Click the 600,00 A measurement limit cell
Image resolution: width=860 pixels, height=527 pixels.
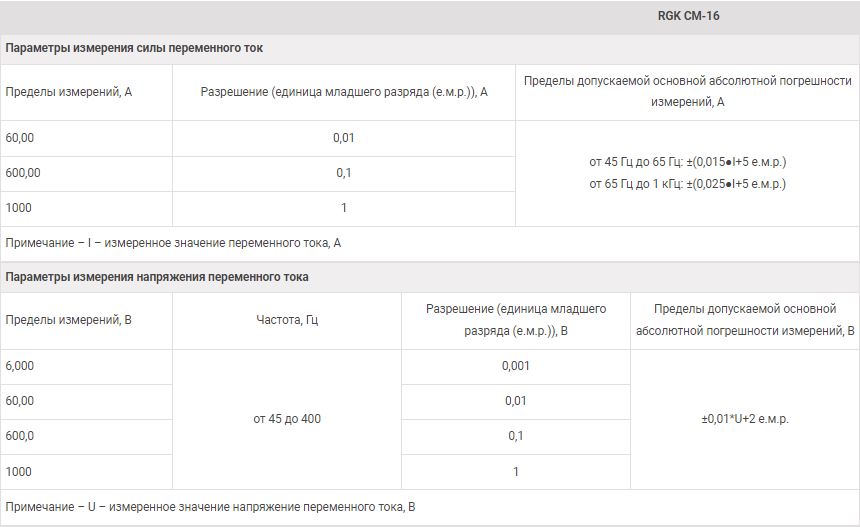pos(86,173)
